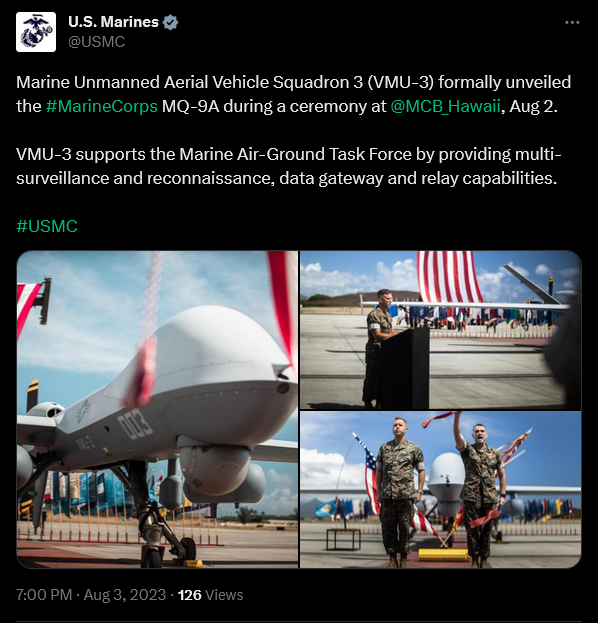
Task: Open the two Marines ribbon-cutting photo
Action: tap(440, 490)
